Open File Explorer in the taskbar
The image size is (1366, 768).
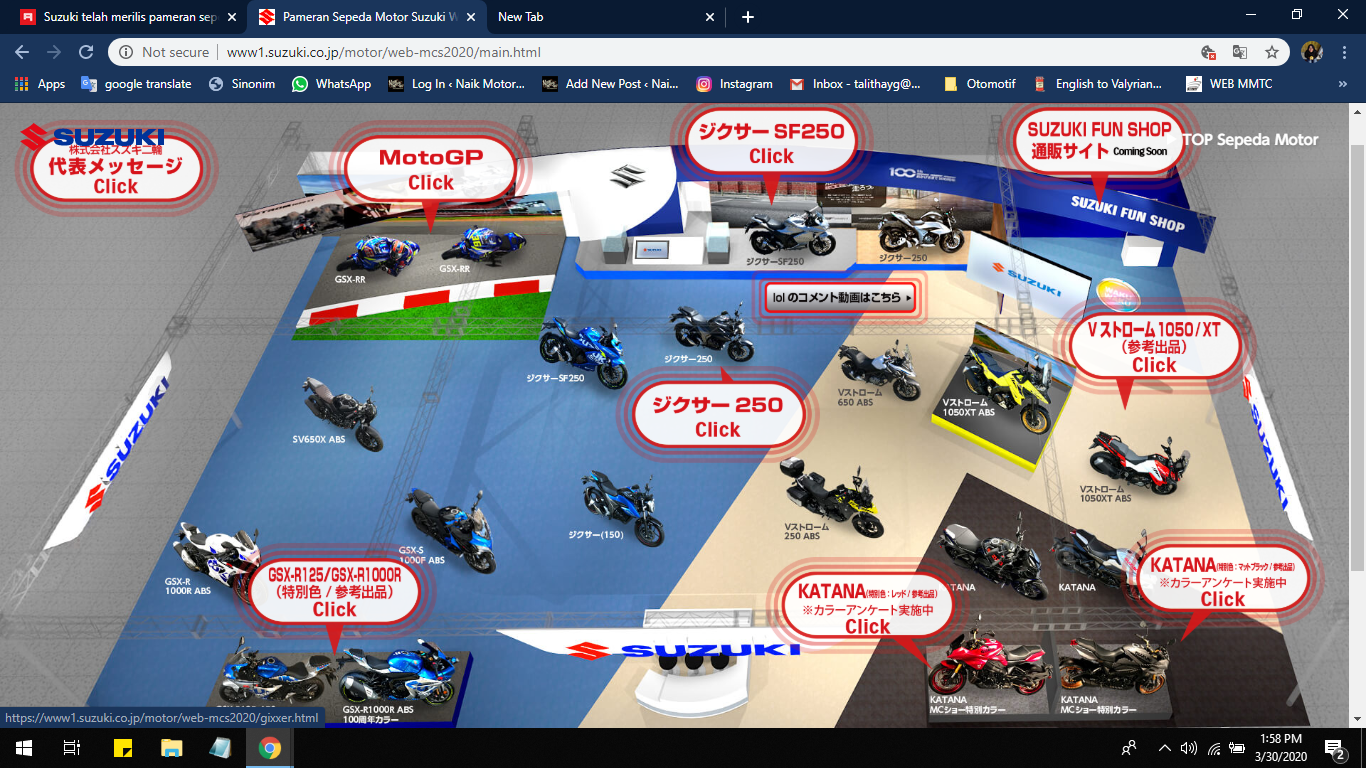click(x=172, y=747)
